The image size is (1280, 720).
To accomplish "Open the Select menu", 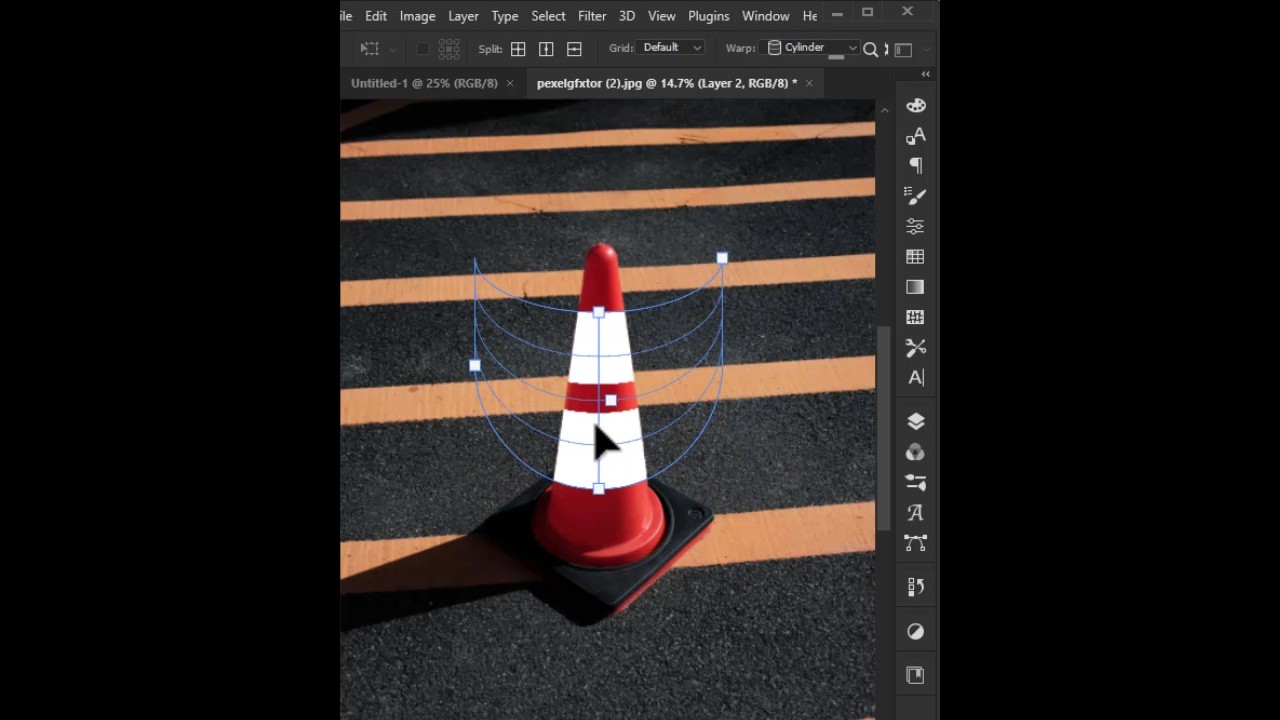I will coord(548,16).
